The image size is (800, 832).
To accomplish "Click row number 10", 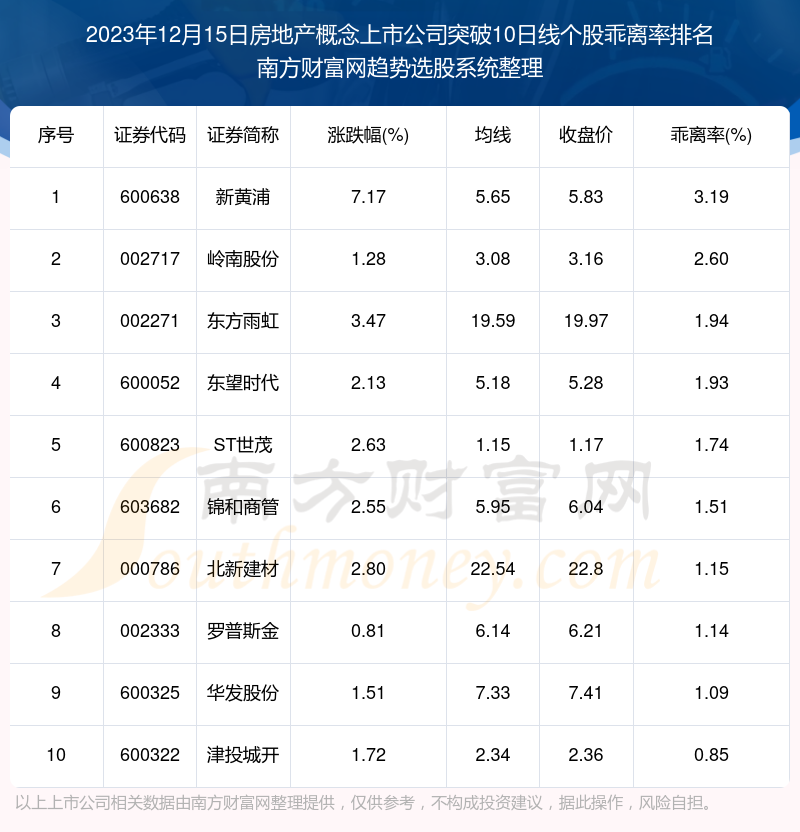I will [x=56, y=755].
